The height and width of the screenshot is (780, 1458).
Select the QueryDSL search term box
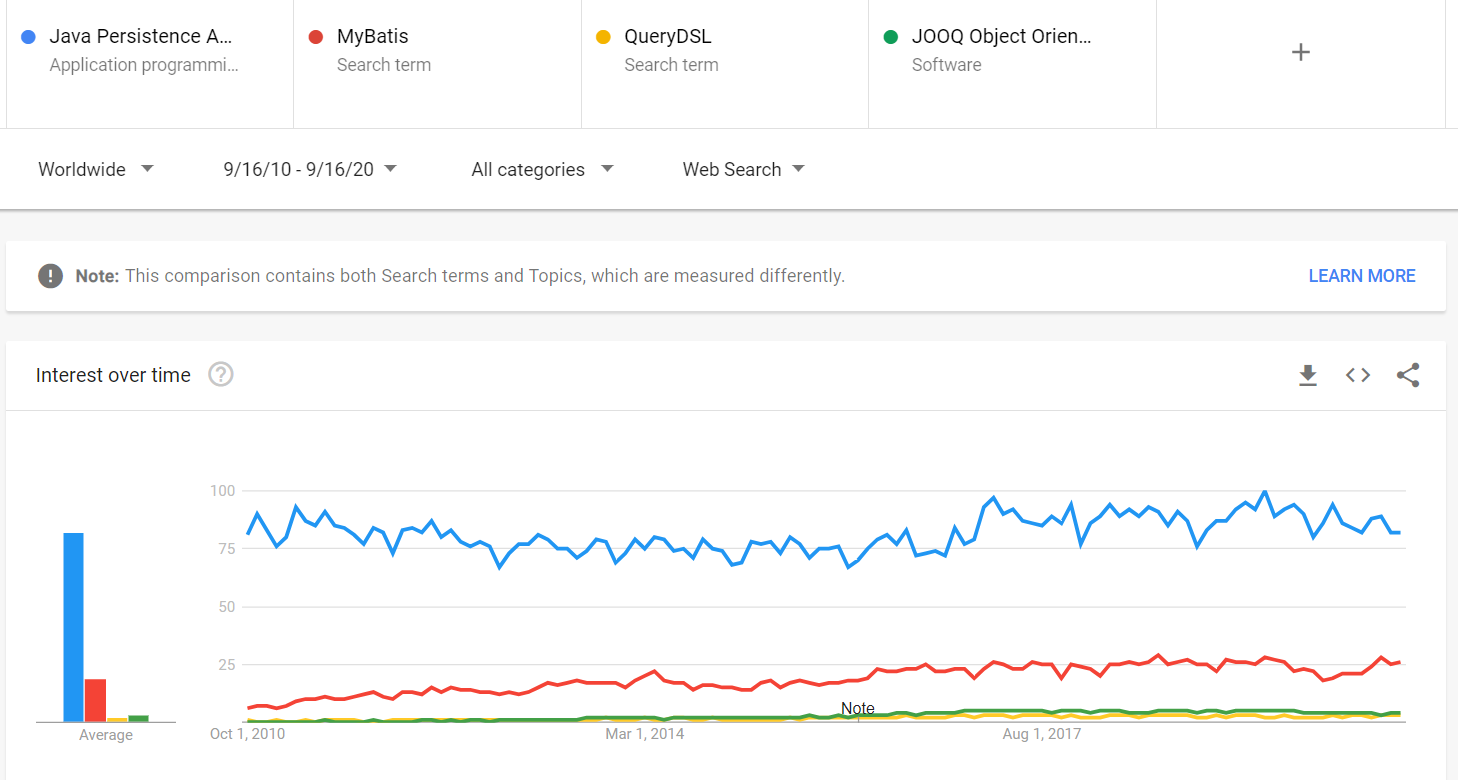[x=725, y=51]
